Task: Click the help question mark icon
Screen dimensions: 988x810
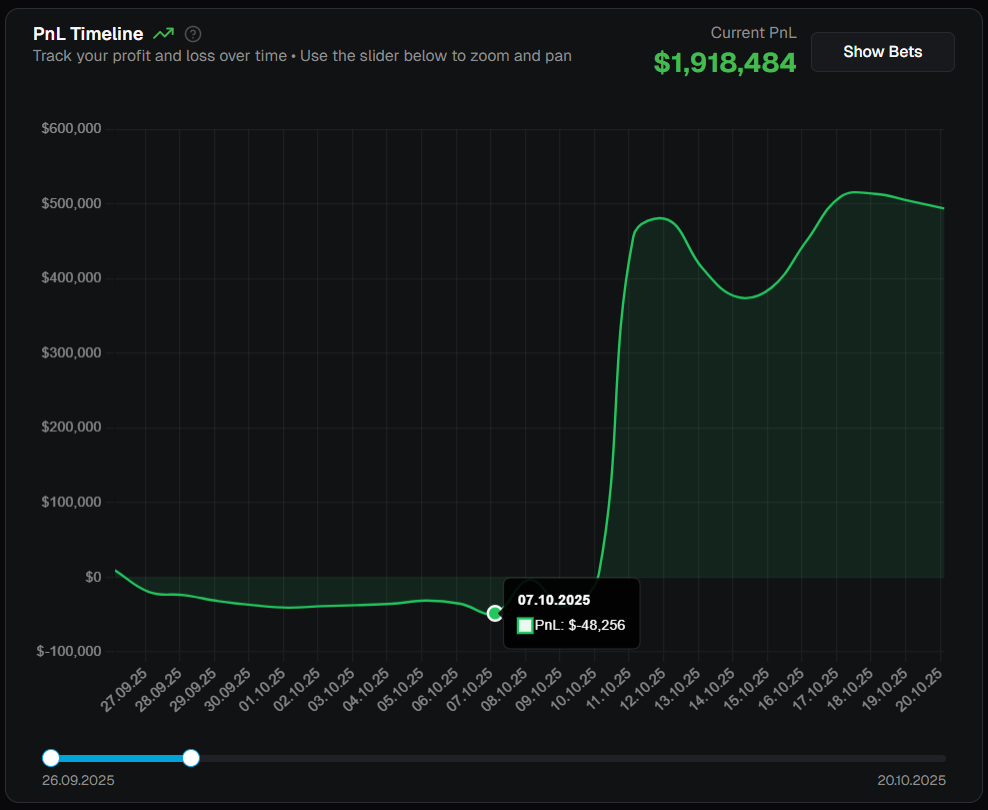Action: click(x=193, y=34)
